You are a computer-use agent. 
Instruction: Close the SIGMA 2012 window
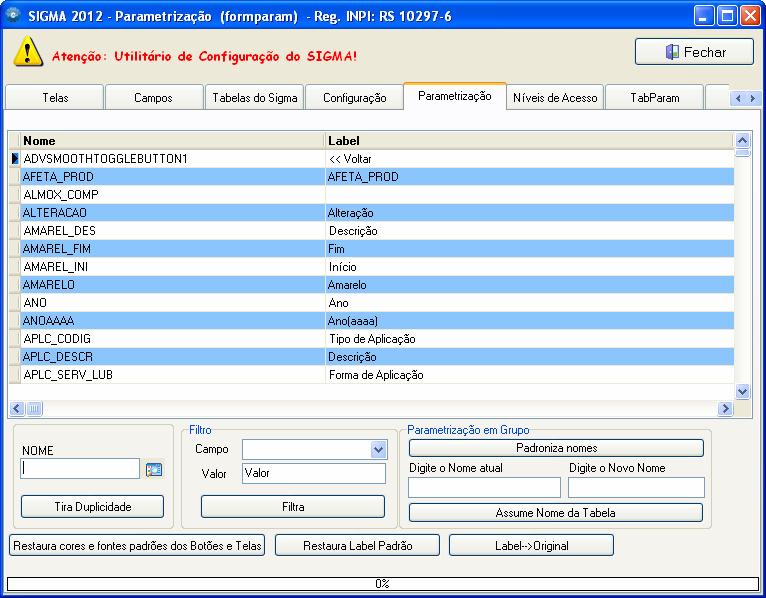click(749, 16)
